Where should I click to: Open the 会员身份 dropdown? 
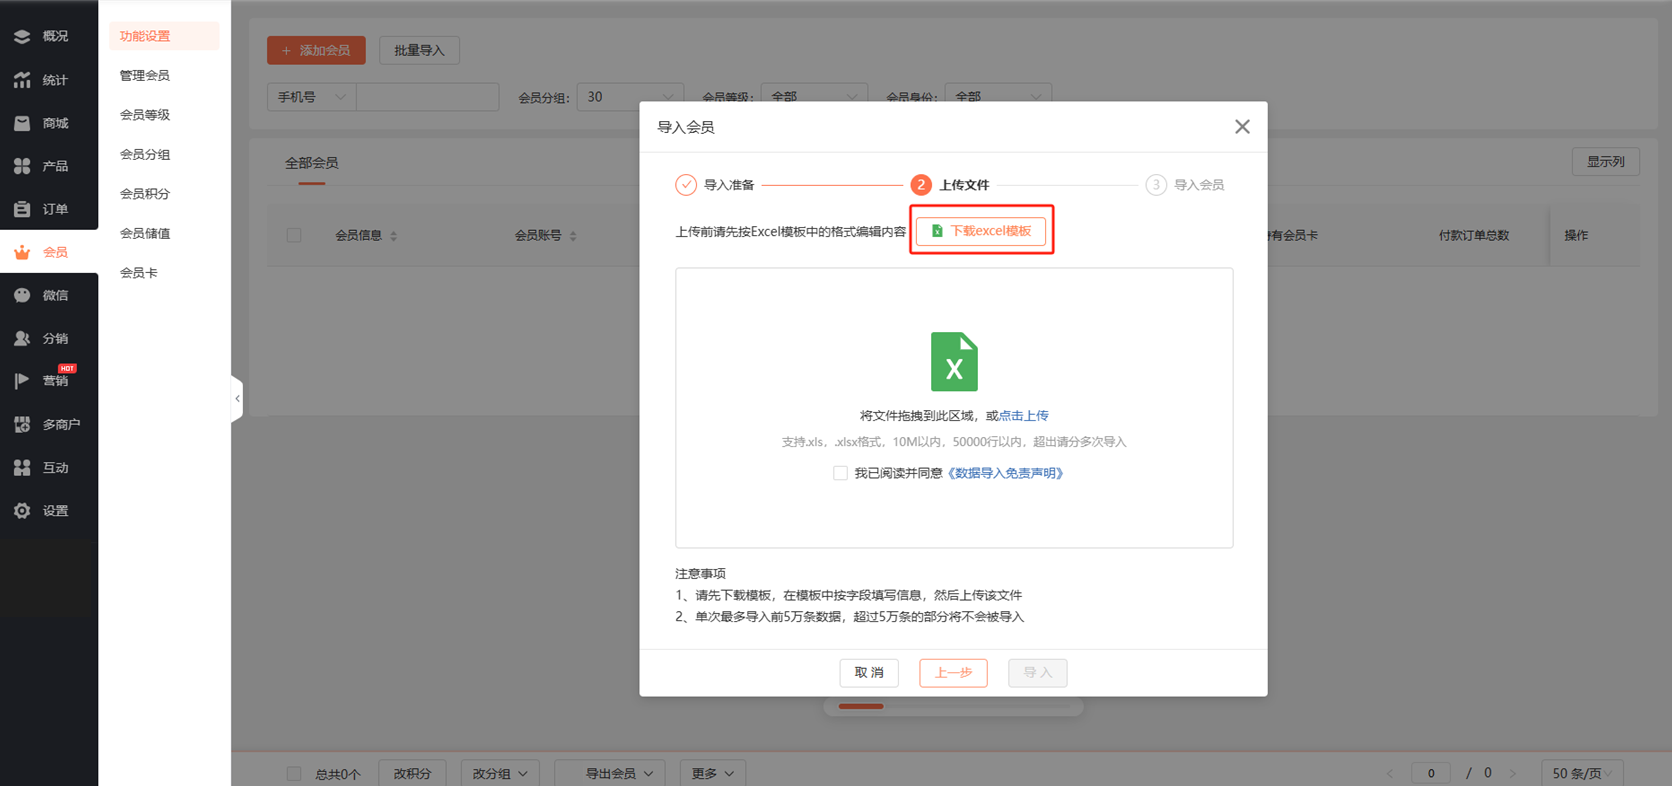(x=998, y=97)
